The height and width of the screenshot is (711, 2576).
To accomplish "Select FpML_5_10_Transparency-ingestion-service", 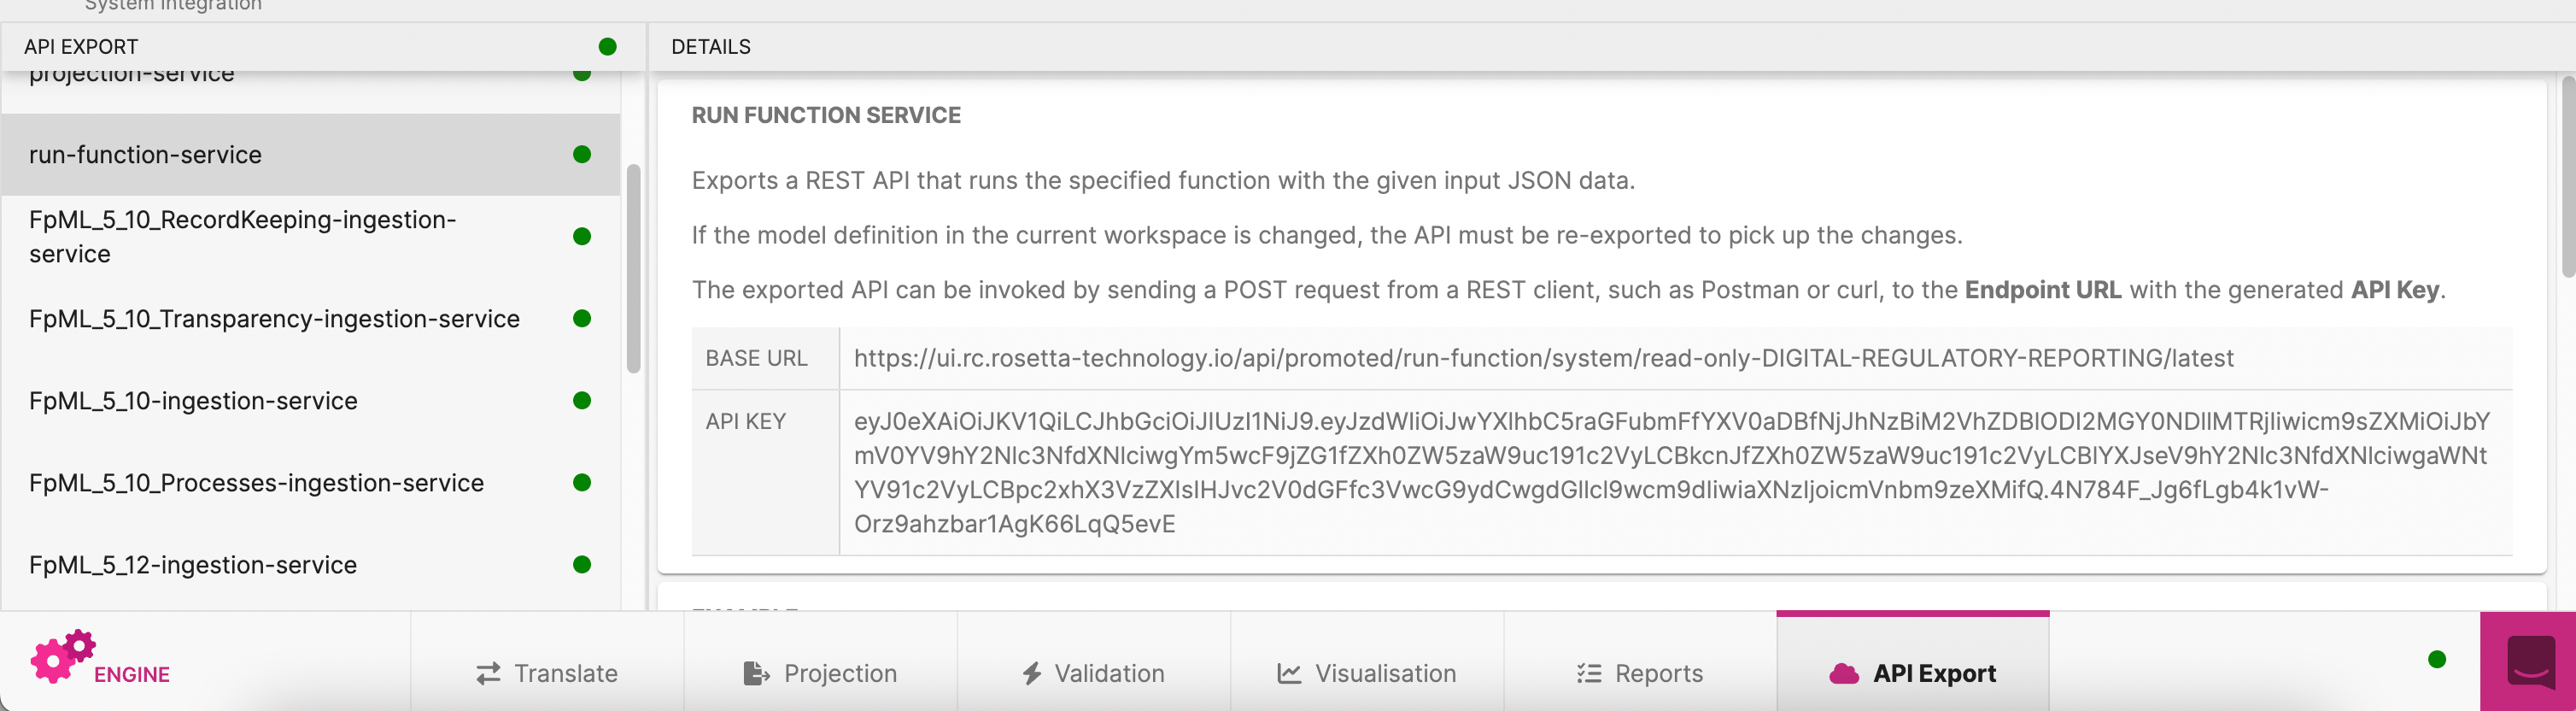I will point(274,318).
